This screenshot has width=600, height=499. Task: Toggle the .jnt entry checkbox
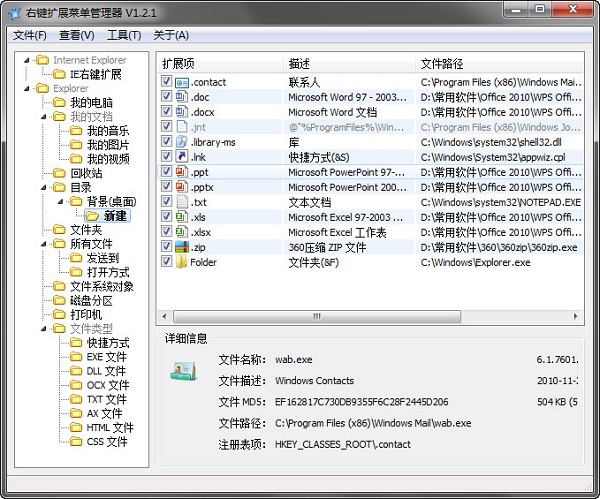167,127
